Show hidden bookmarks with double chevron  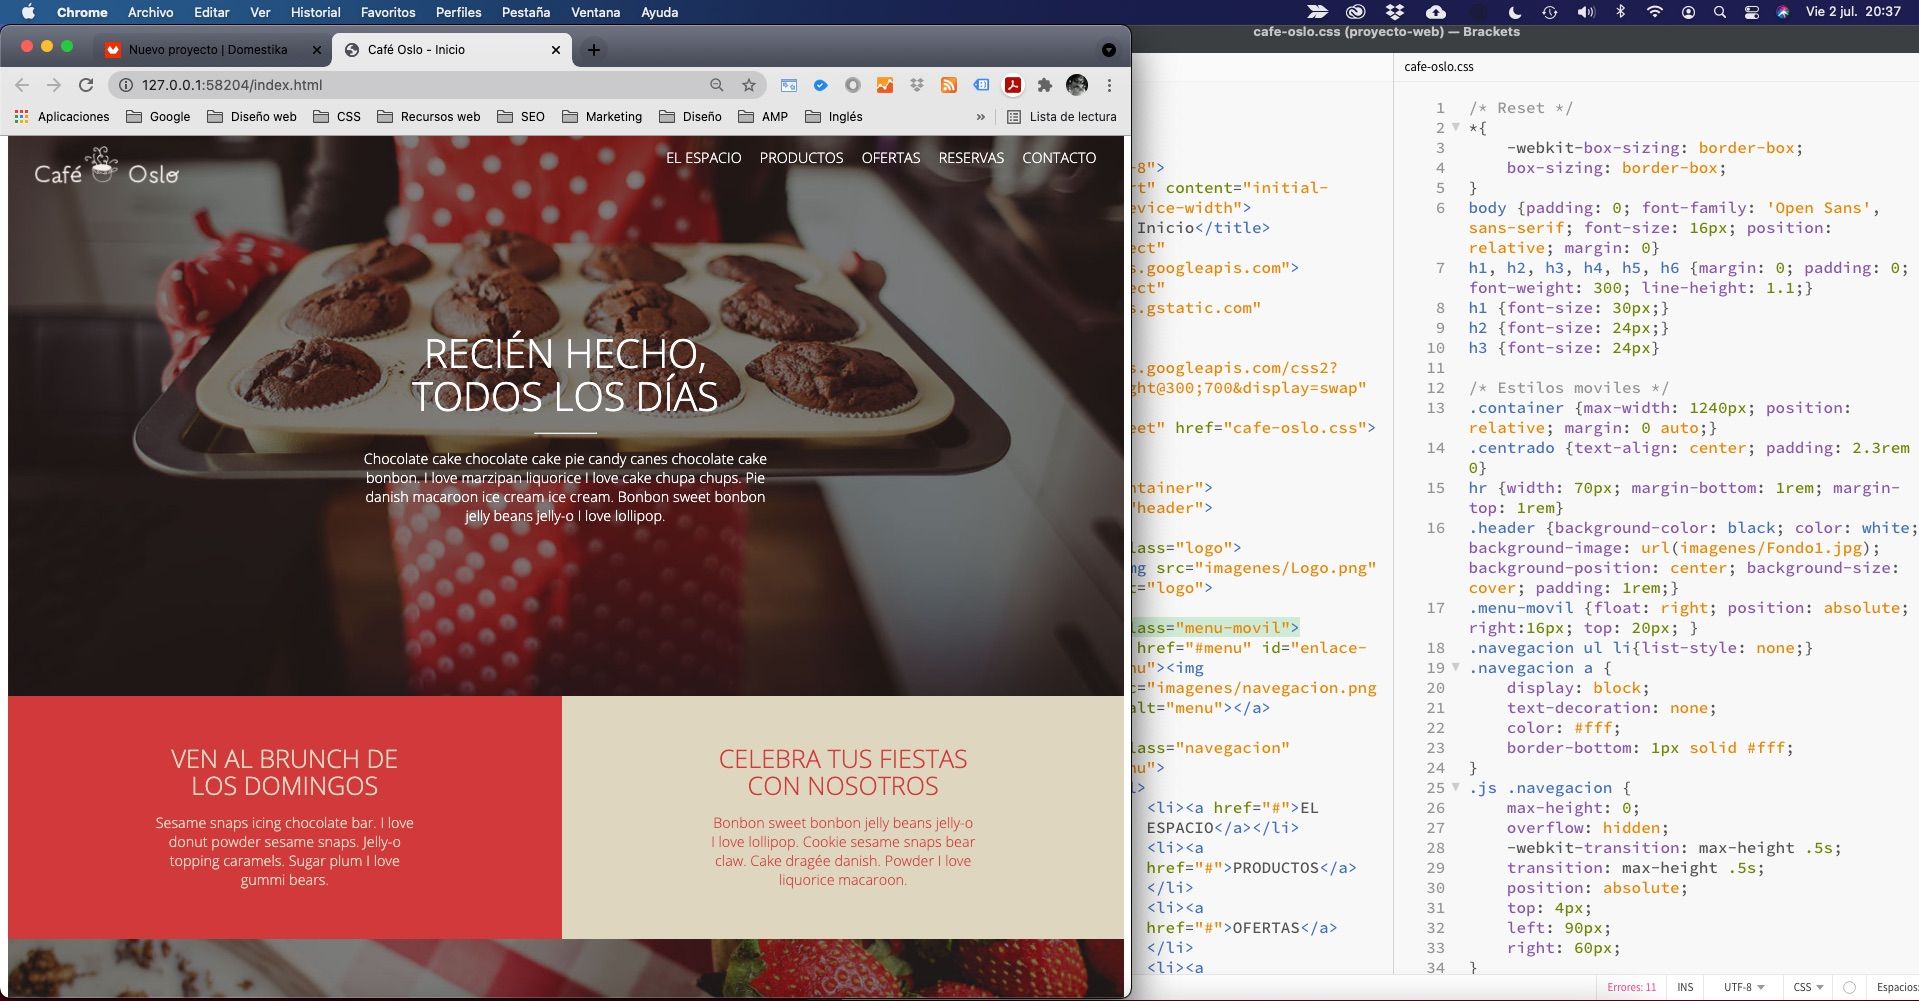[980, 117]
